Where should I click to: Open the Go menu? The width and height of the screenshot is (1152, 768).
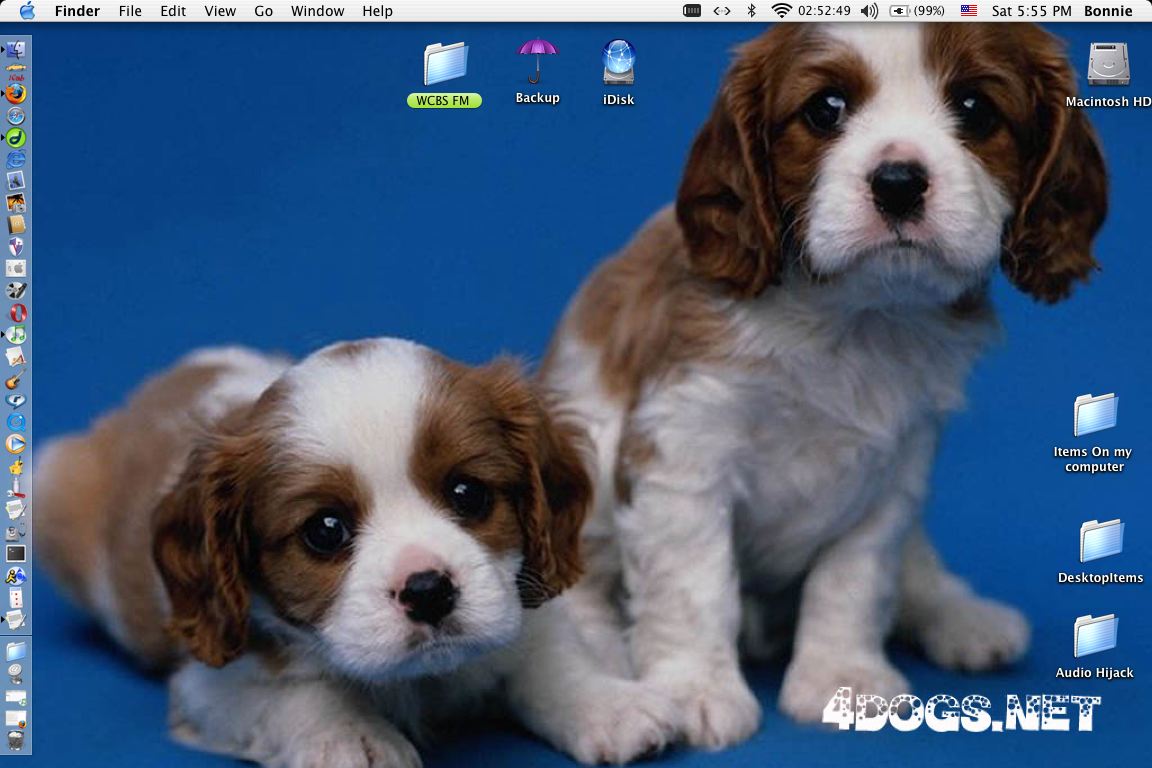[263, 11]
